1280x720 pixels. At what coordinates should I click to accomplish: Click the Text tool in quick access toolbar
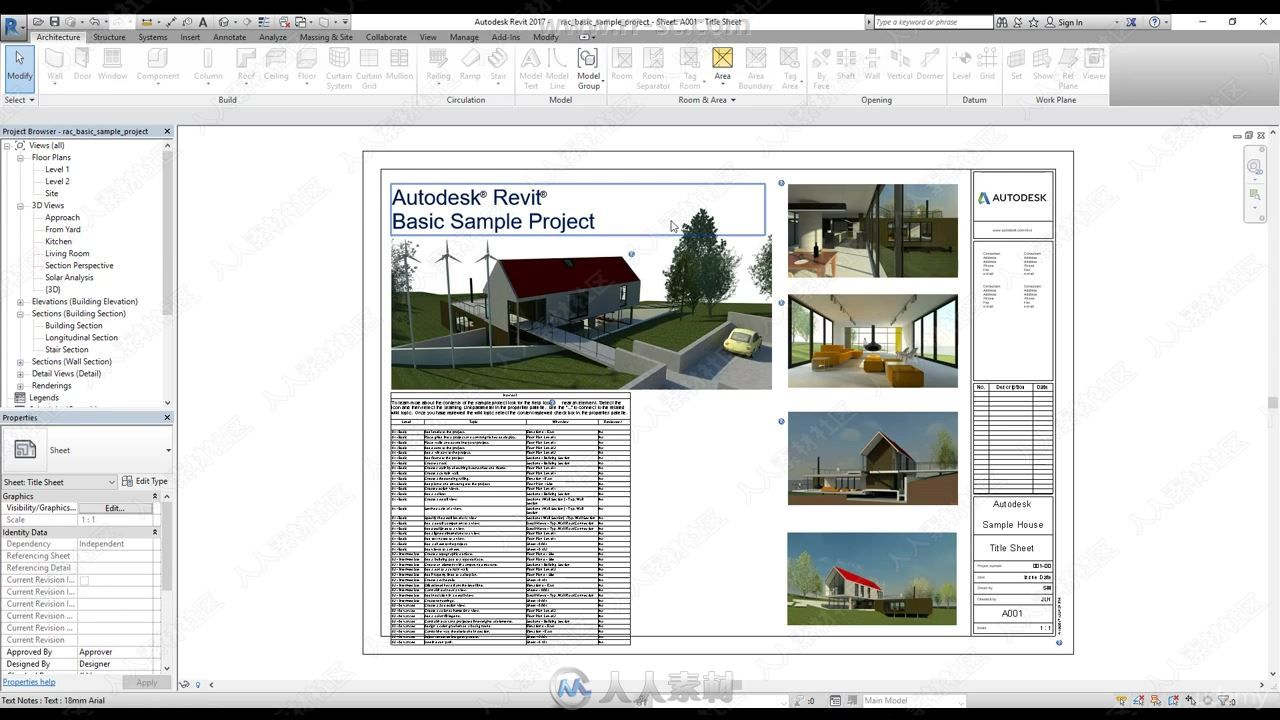(x=203, y=21)
